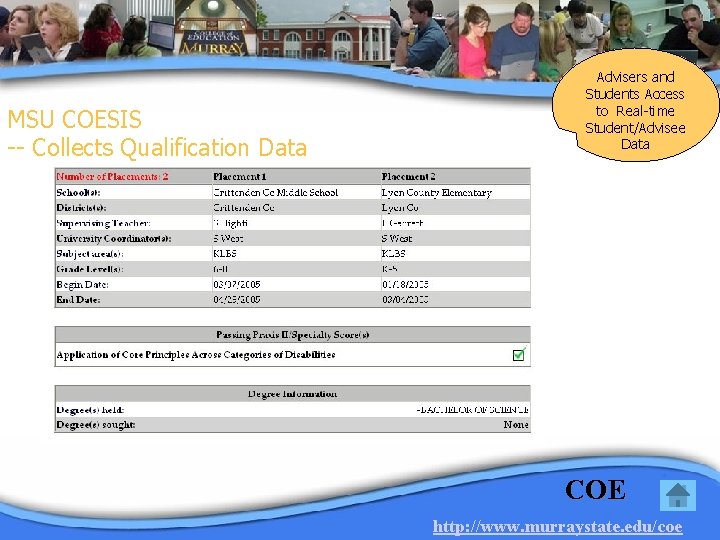Select the Number of Placements: 2 header
The width and height of the screenshot is (720, 540).
(x=112, y=176)
